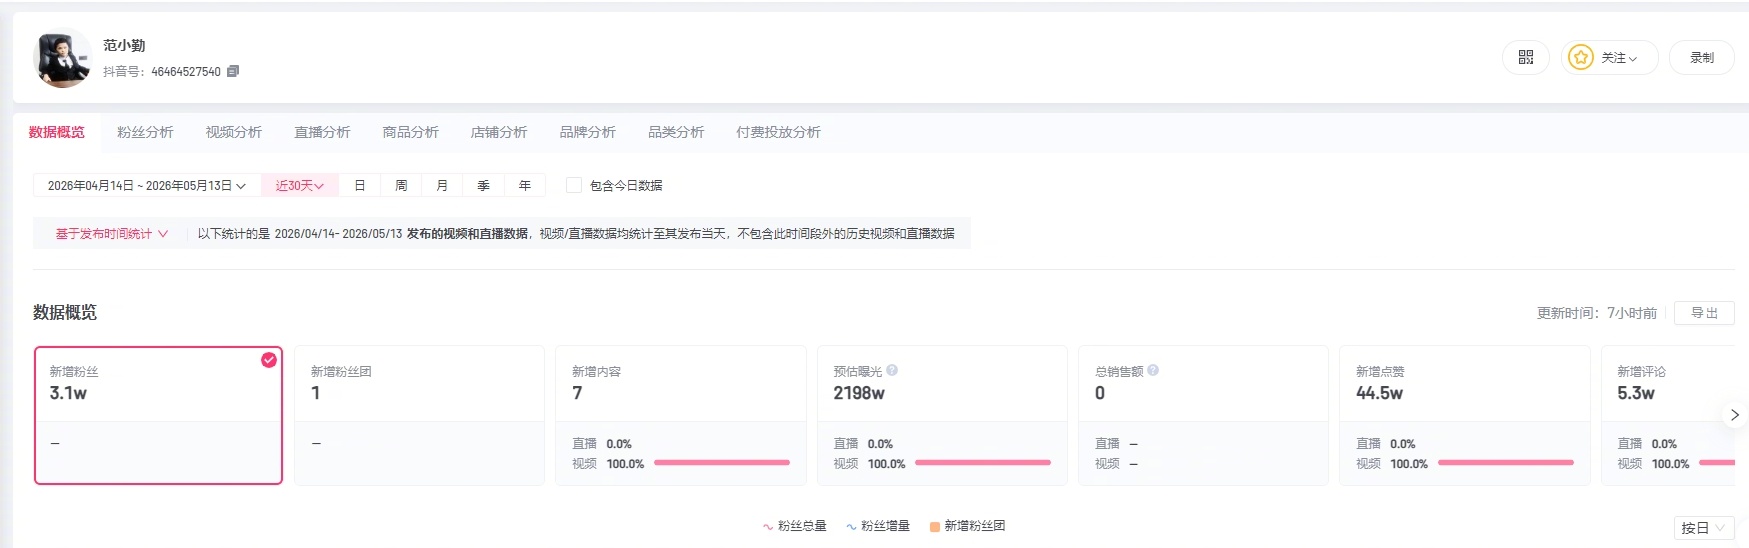Copy the Douyin ID with copy icon
Viewport: 1749px width, 548px height.
(x=233, y=71)
